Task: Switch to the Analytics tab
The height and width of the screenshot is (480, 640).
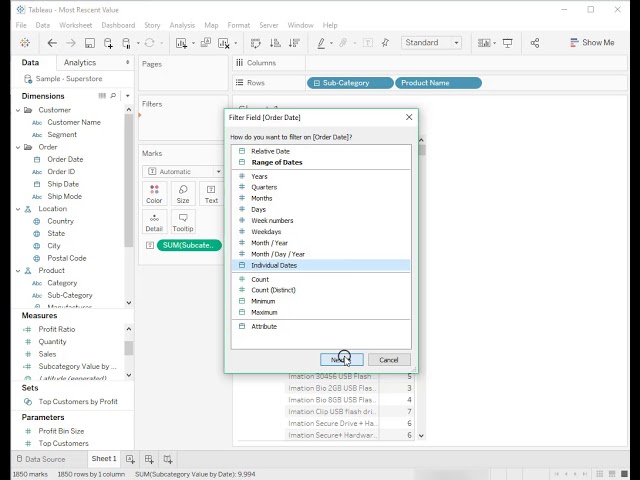Action: pyautogui.click(x=80, y=62)
